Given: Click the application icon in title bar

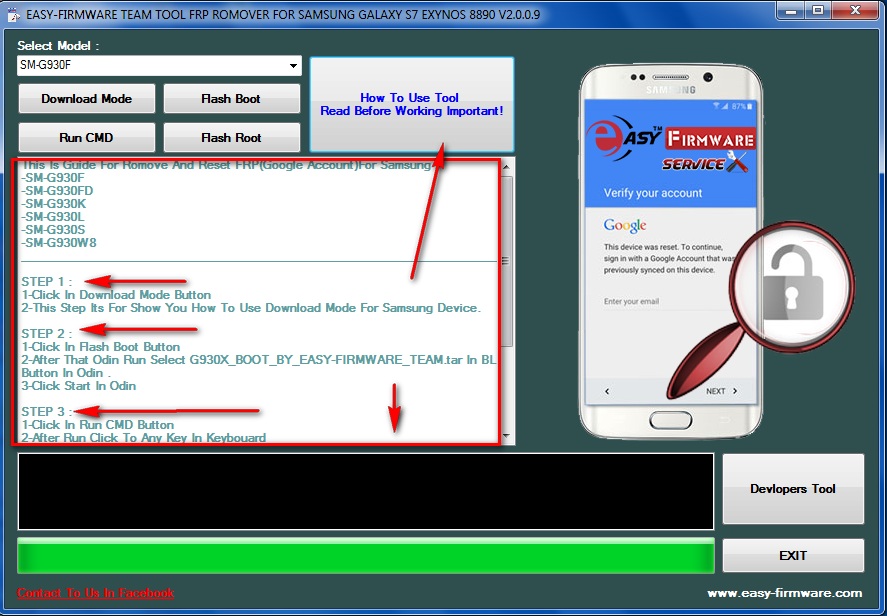Looking at the screenshot, I should (x=14, y=15).
